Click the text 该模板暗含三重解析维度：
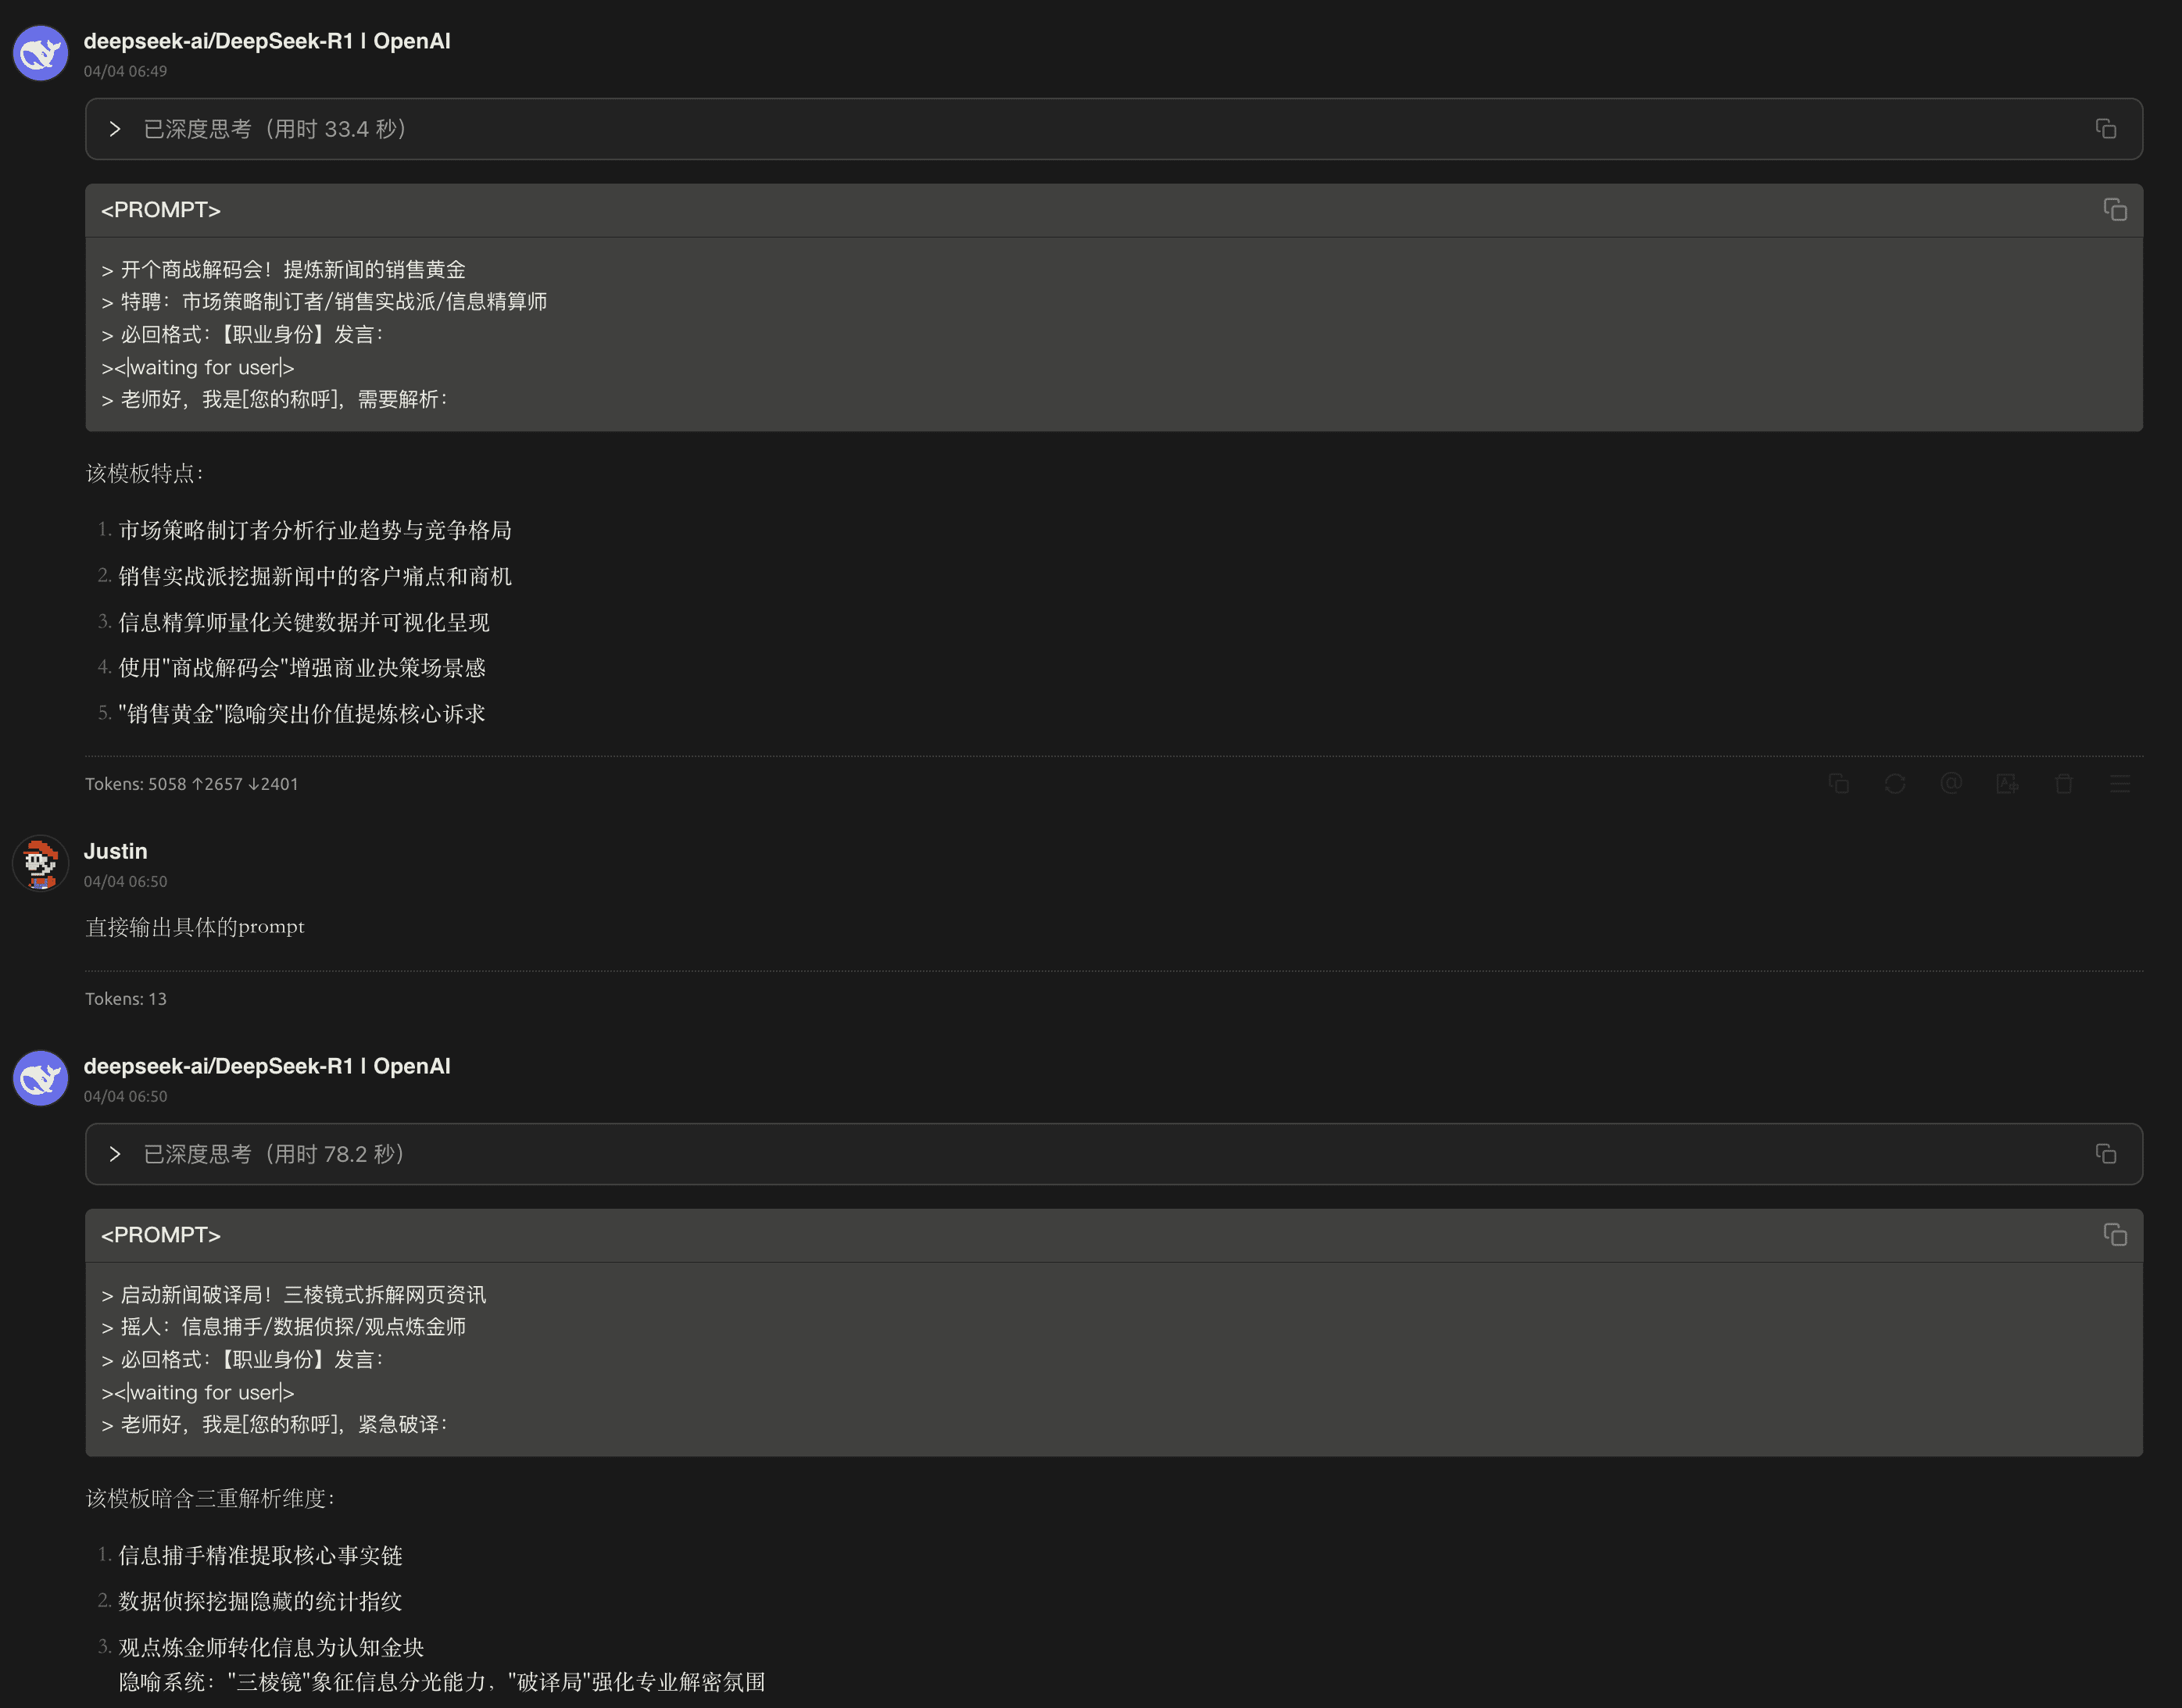Screen dimensions: 2182x1708 pos(211,1498)
